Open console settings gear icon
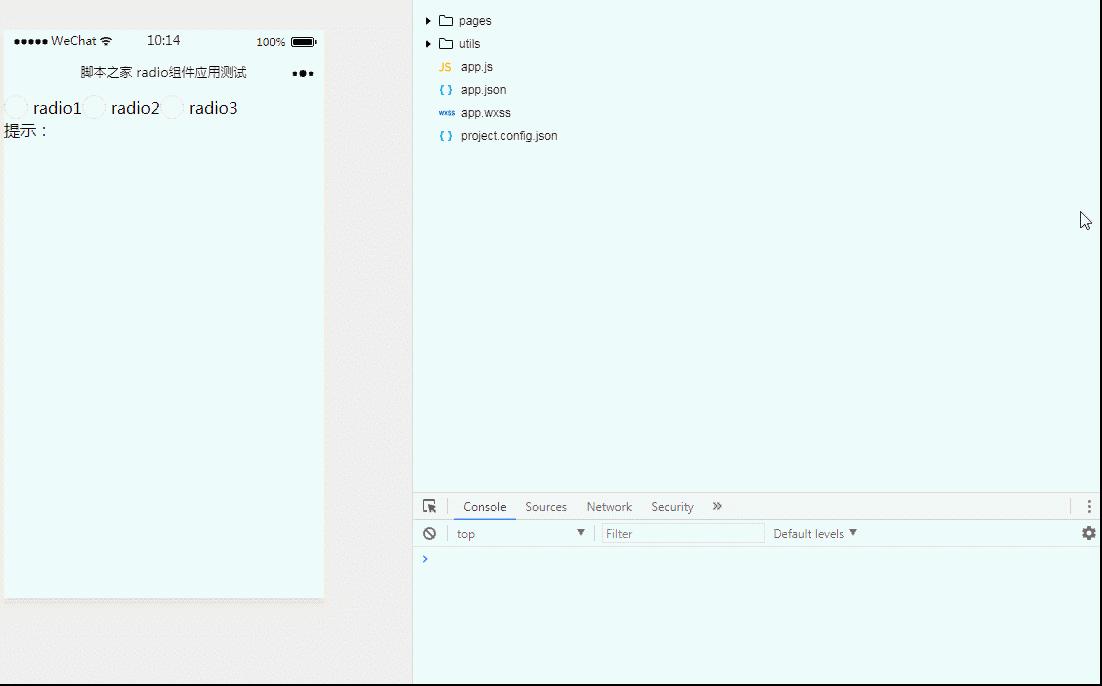This screenshot has width=1102, height=686. tap(1088, 534)
